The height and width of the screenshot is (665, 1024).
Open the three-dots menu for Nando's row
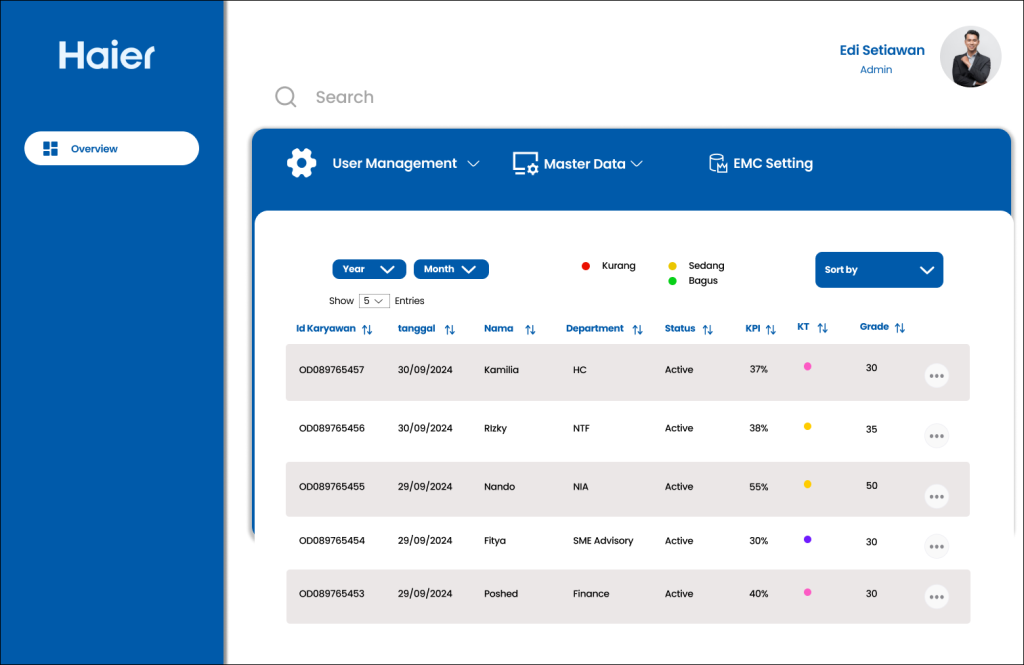[936, 496]
